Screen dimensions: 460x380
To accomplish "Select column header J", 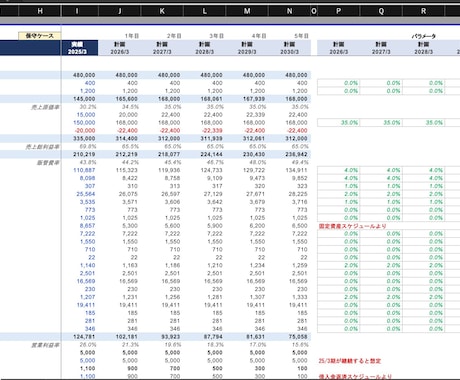I will click(x=120, y=11).
